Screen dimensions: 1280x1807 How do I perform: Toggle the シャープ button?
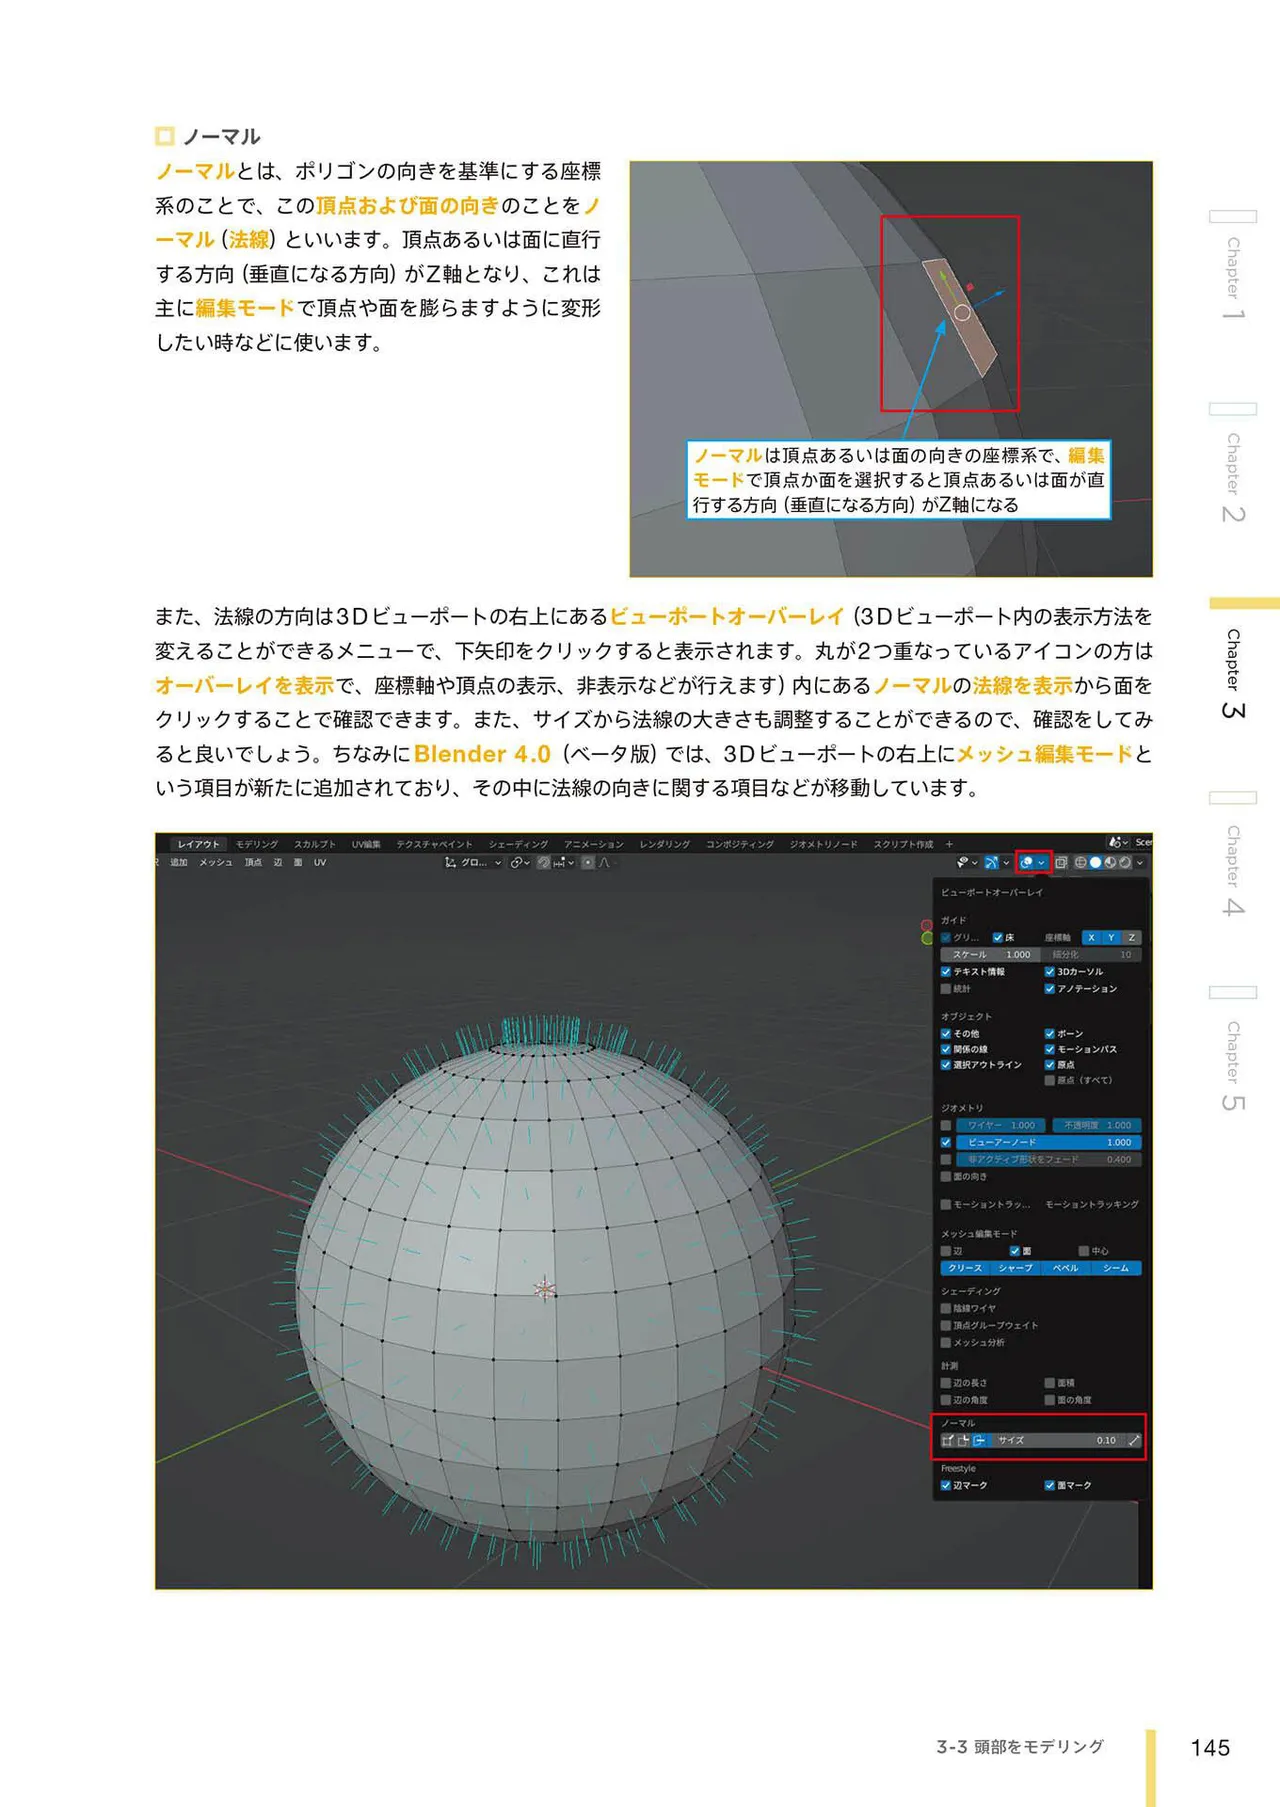click(x=1015, y=1269)
